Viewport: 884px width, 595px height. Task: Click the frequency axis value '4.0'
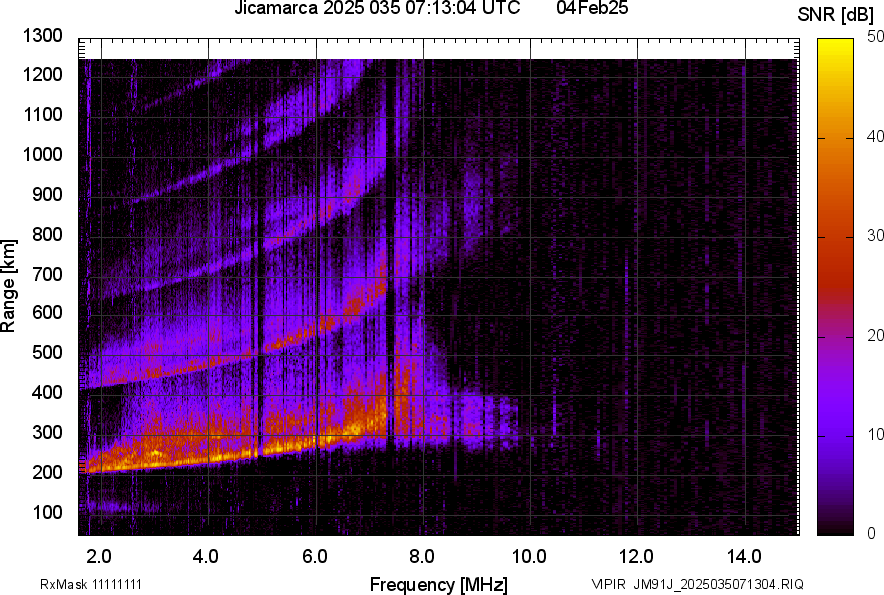click(206, 557)
